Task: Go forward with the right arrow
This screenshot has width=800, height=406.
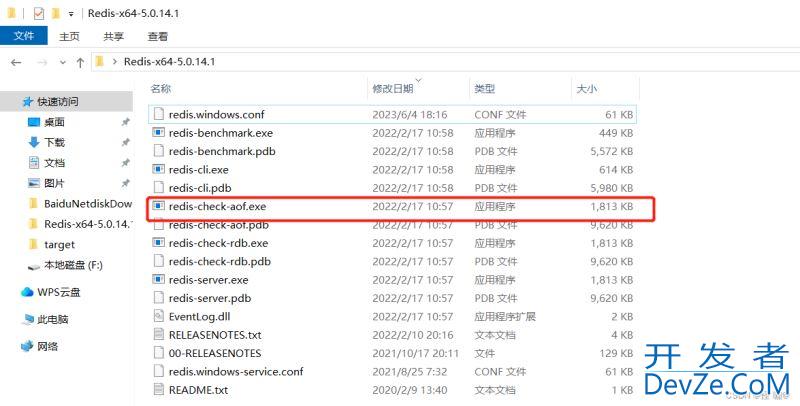Action: (42, 62)
